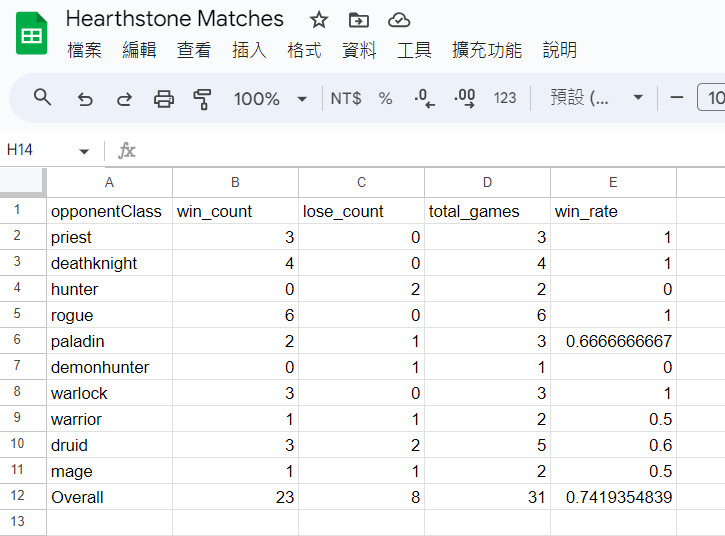Viewport: 725px width, 536px height.
Task: Click the lose_count header cell
Action: click(x=362, y=211)
